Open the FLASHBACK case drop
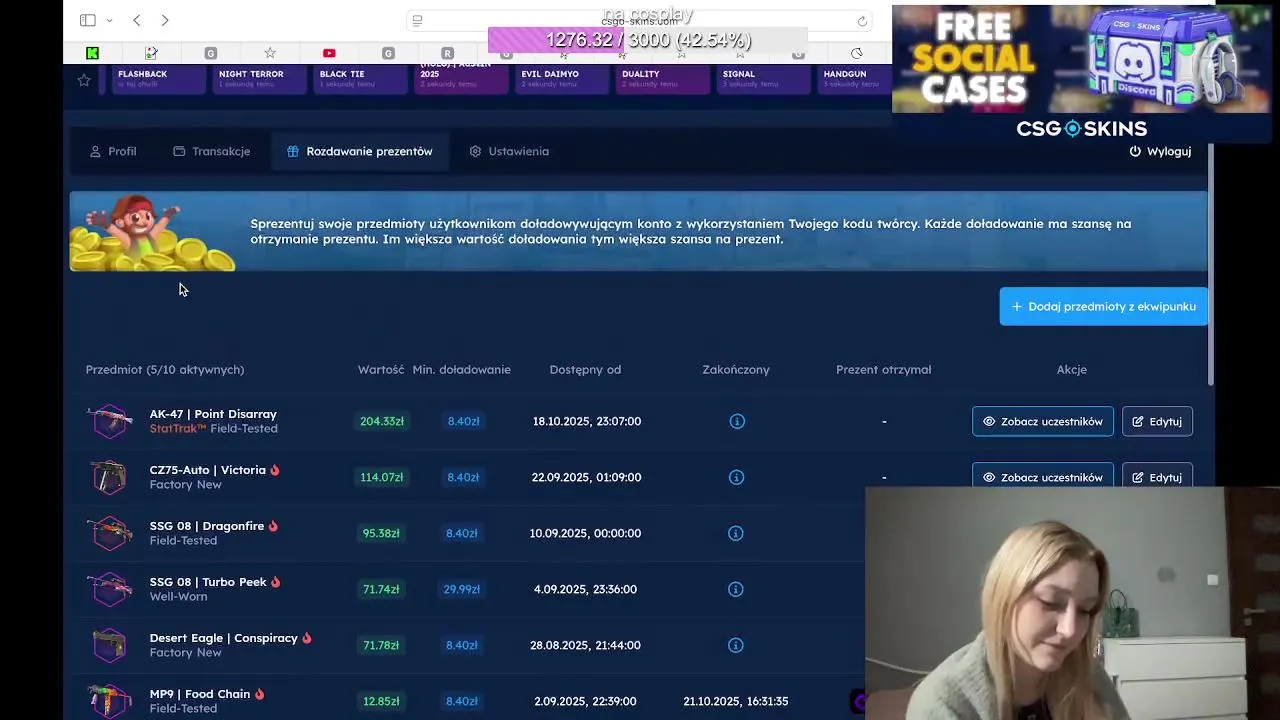 tap(156, 79)
